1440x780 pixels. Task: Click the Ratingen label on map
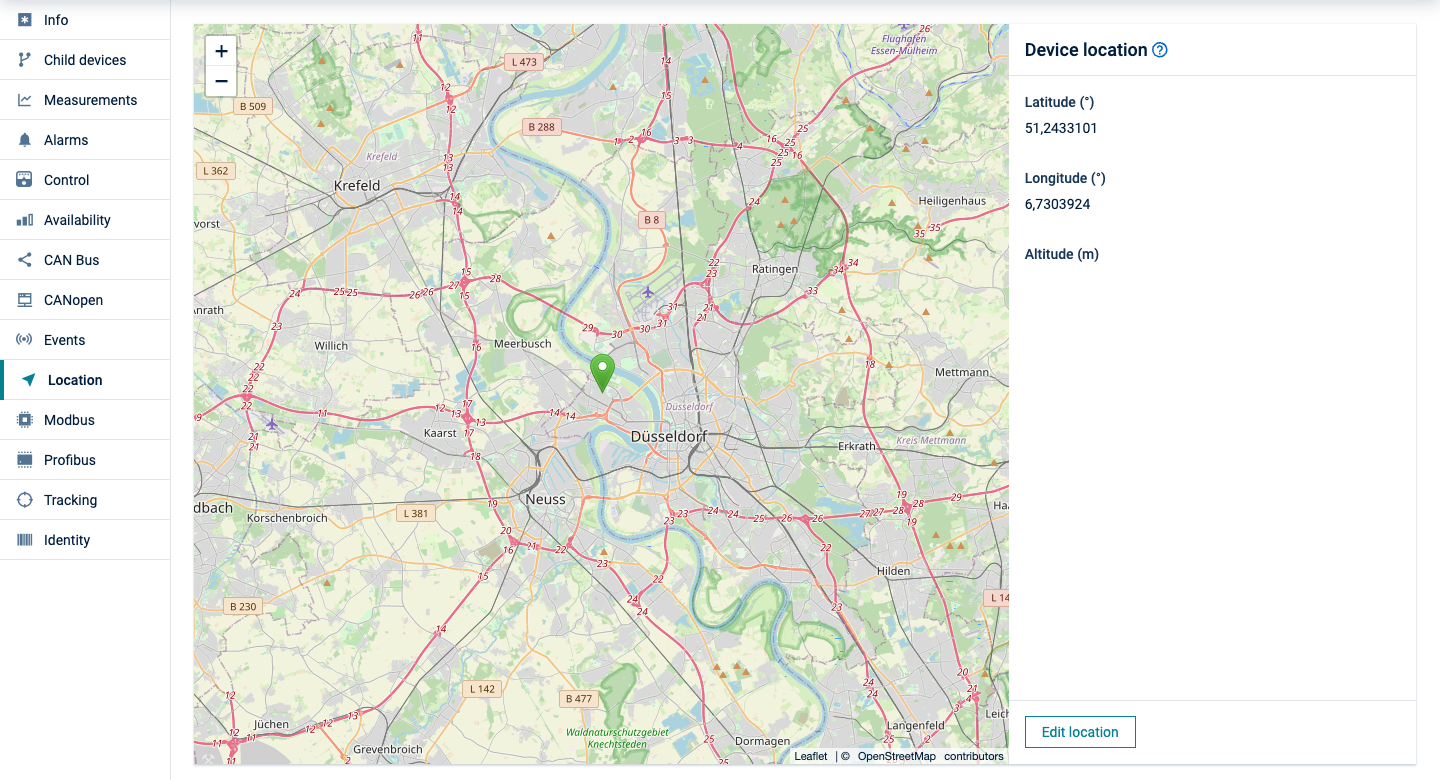[775, 269]
